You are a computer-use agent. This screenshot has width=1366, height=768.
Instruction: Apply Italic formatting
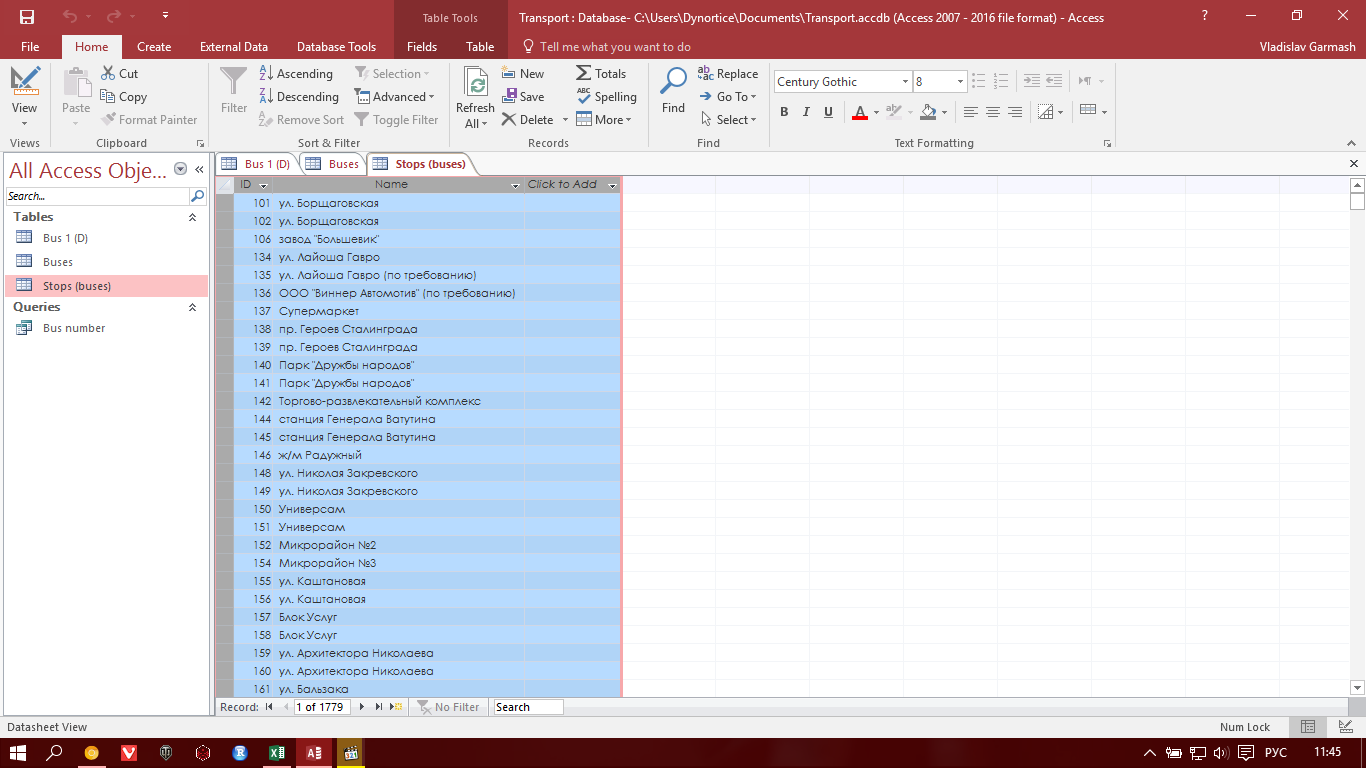806,112
